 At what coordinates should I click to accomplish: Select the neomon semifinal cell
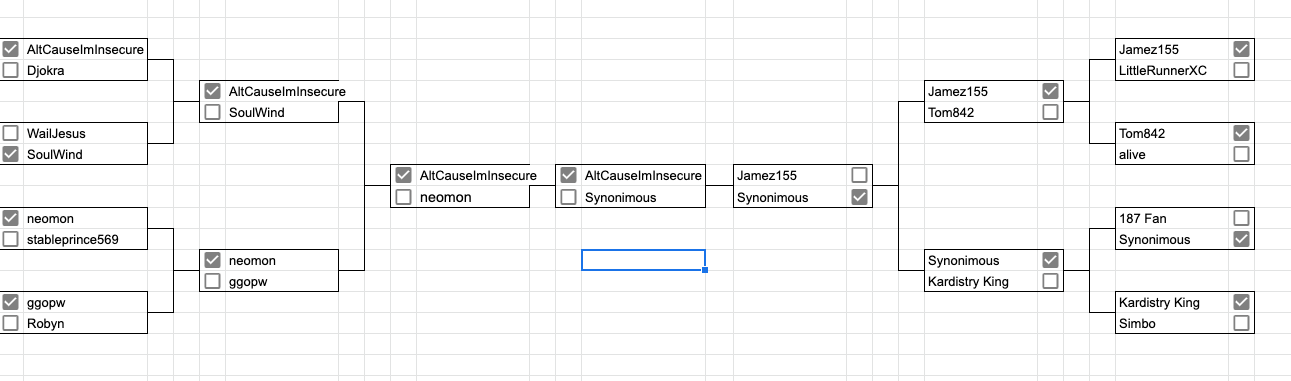pyautogui.click(x=472, y=197)
